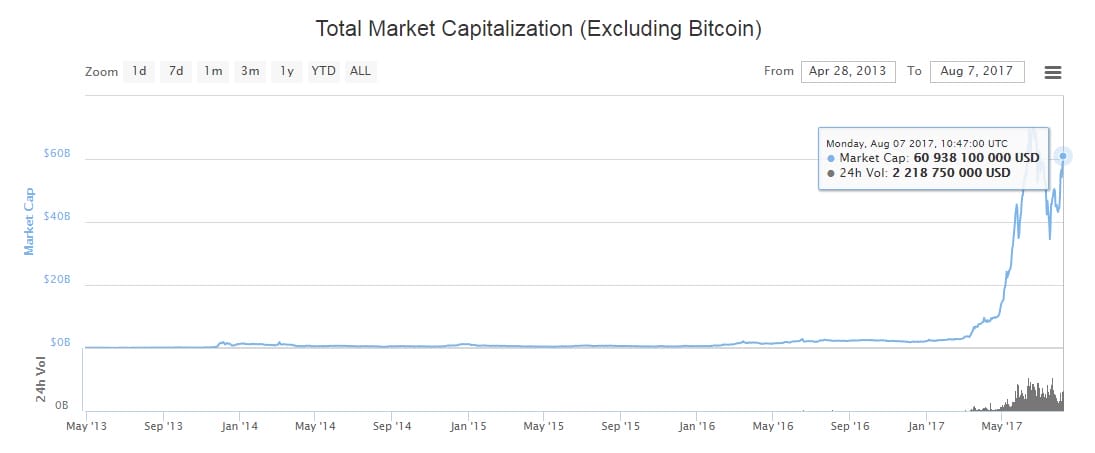1095x453 pixels.
Task: Click the Jan '14 x-axis label
Action: (239, 426)
